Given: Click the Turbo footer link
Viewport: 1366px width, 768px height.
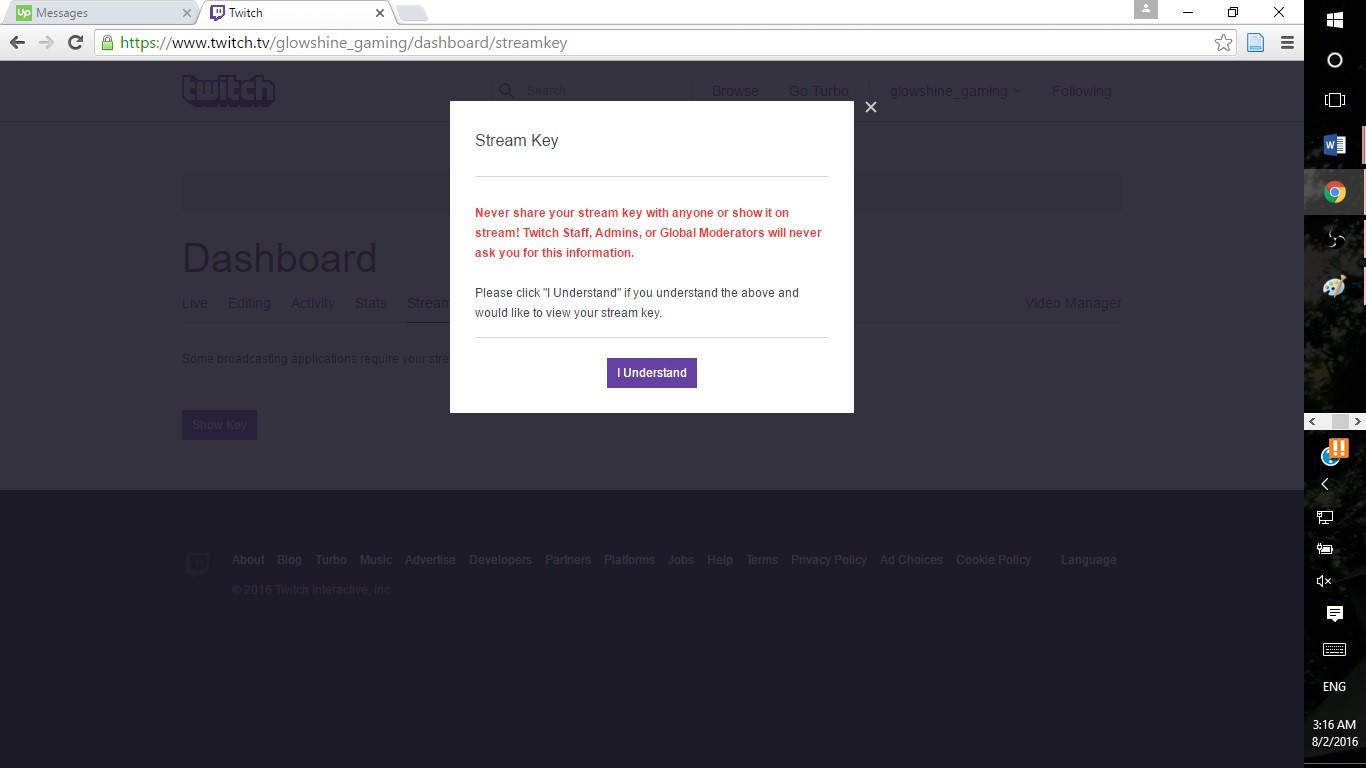Looking at the screenshot, I should click(331, 560).
